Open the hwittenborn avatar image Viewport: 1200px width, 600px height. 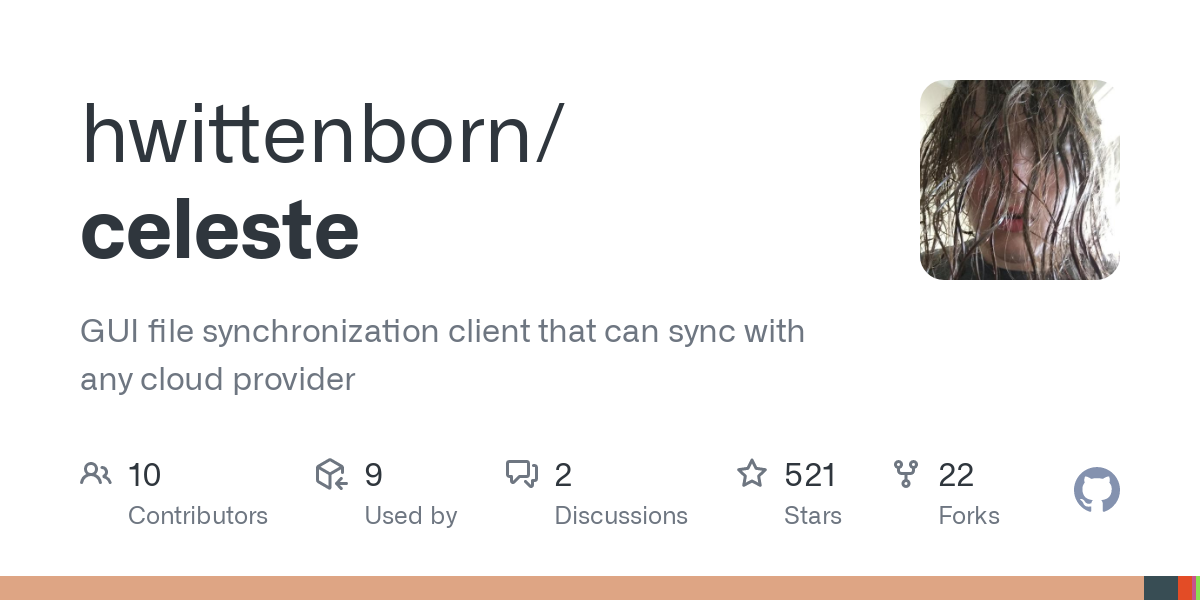[x=1020, y=180]
